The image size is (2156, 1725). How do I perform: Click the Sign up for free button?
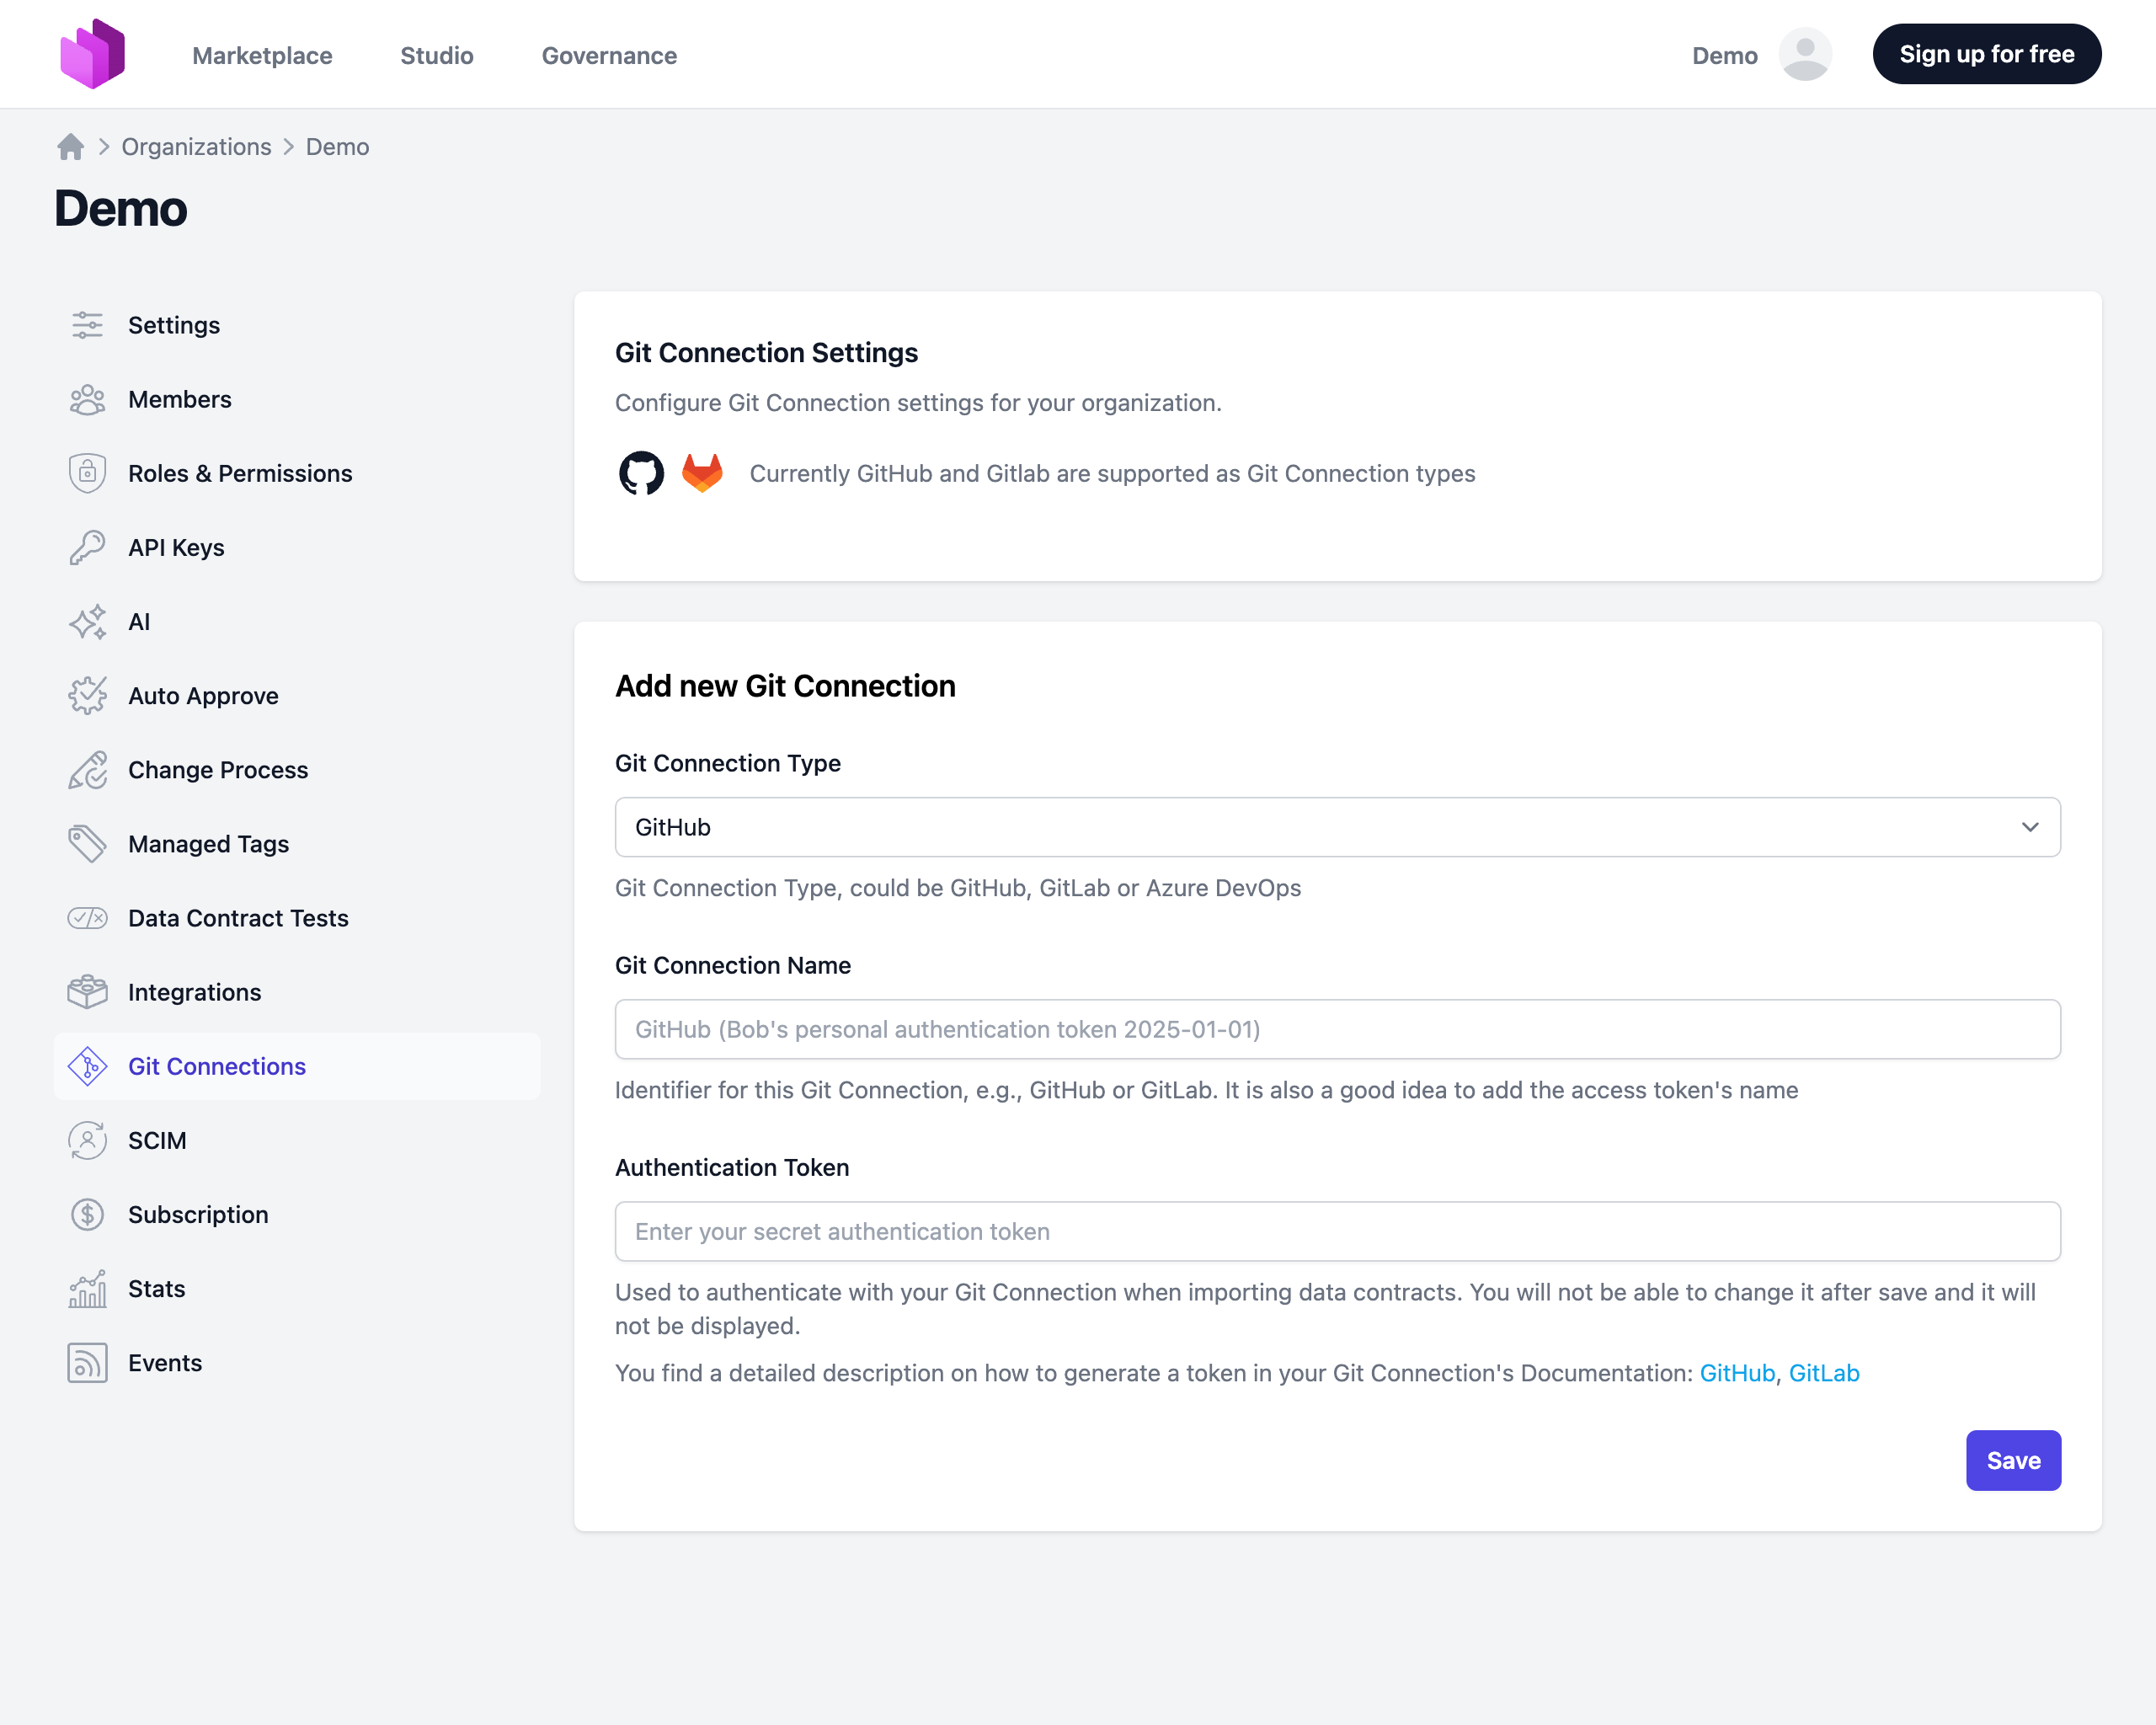pos(1986,55)
